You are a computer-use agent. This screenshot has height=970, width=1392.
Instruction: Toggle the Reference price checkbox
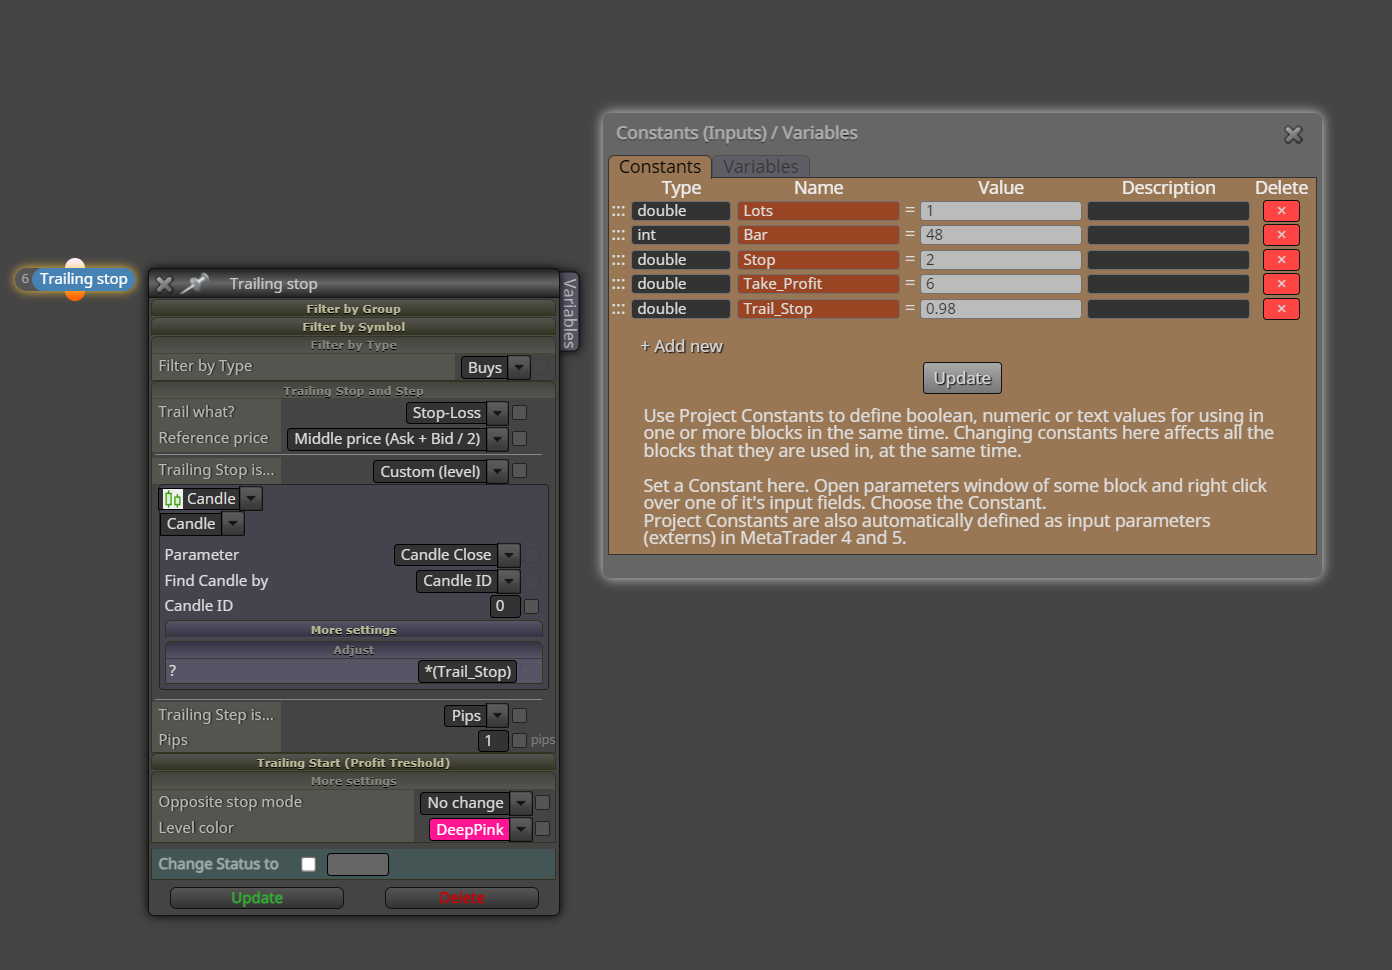(519, 438)
